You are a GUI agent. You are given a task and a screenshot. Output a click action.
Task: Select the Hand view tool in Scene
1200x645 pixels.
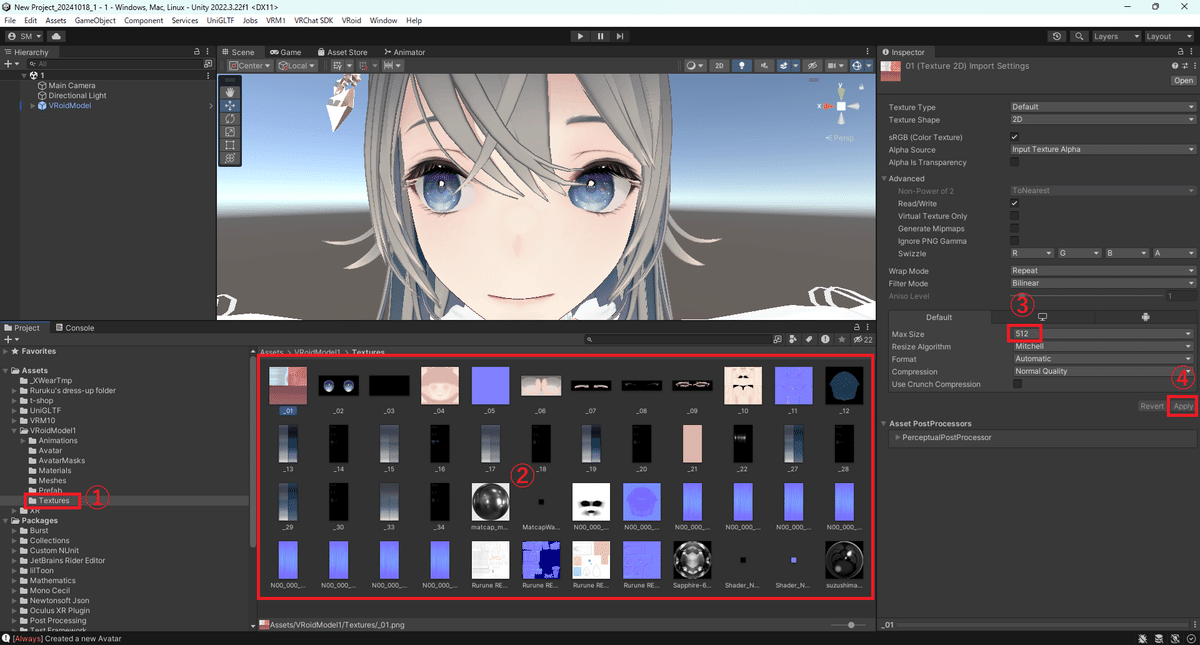click(230, 92)
